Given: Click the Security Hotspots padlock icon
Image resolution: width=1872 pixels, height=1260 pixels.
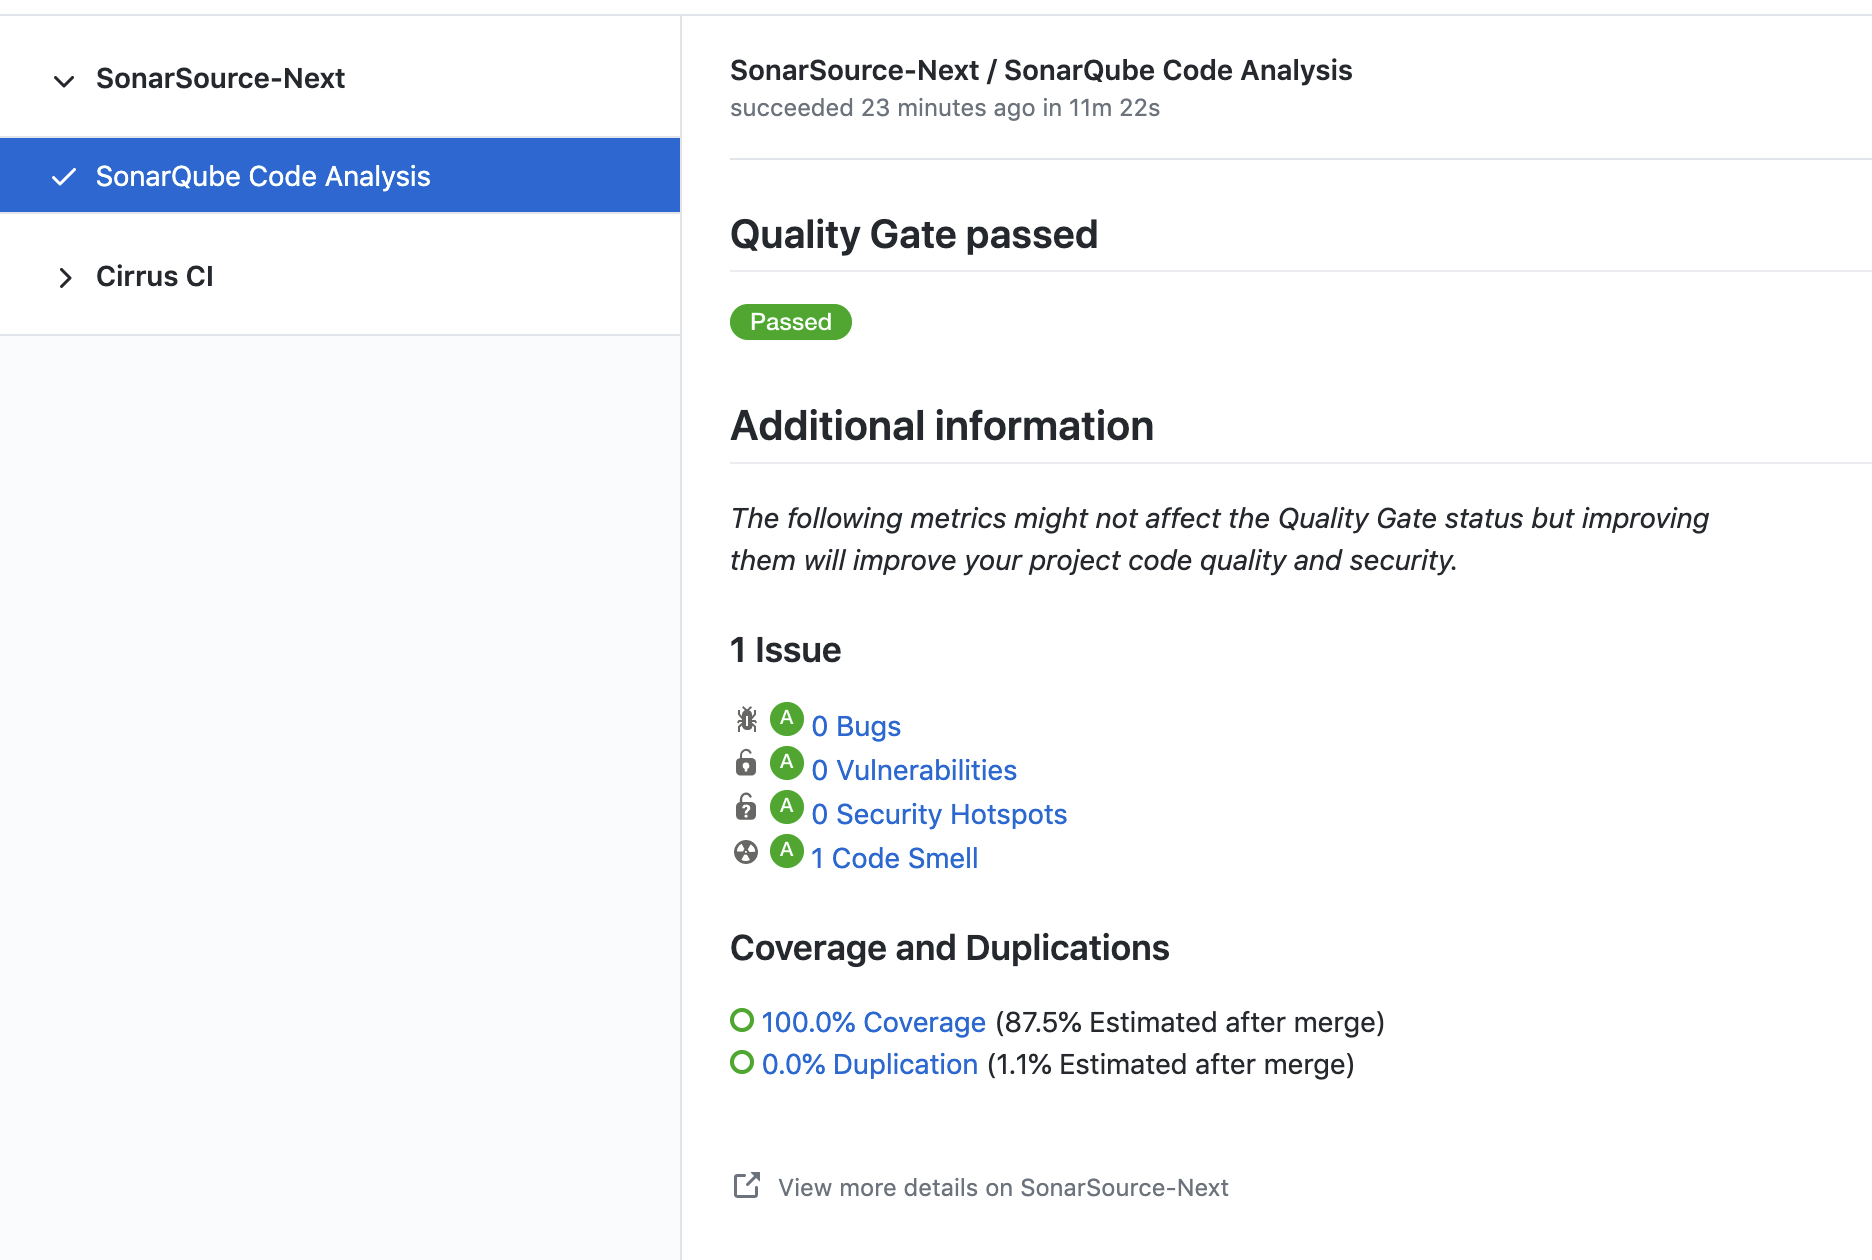Looking at the screenshot, I should pos(746,807).
